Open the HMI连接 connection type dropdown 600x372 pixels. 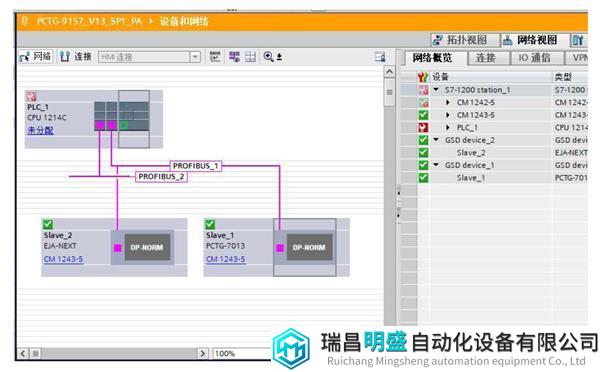pyautogui.click(x=195, y=57)
